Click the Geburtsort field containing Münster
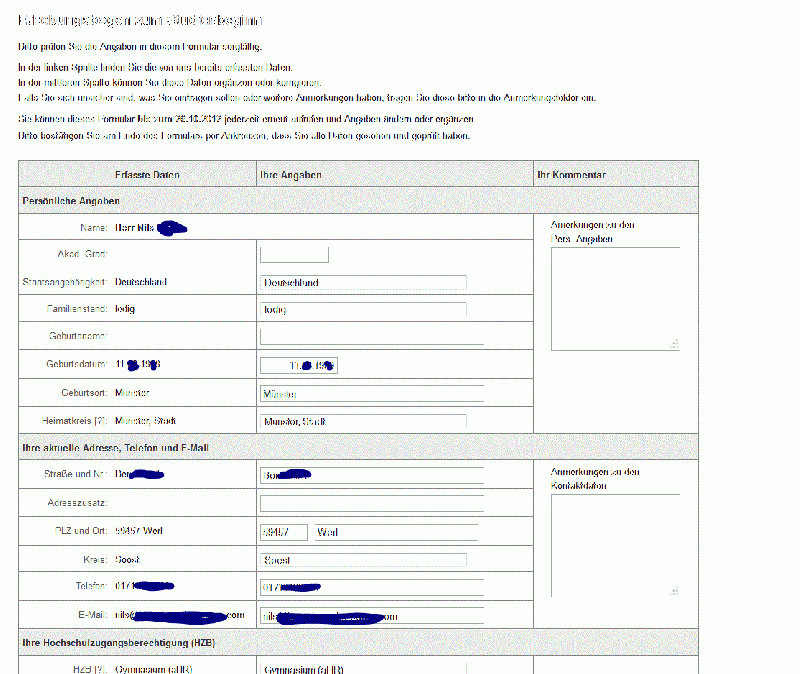The height and width of the screenshot is (674, 800). click(371, 393)
